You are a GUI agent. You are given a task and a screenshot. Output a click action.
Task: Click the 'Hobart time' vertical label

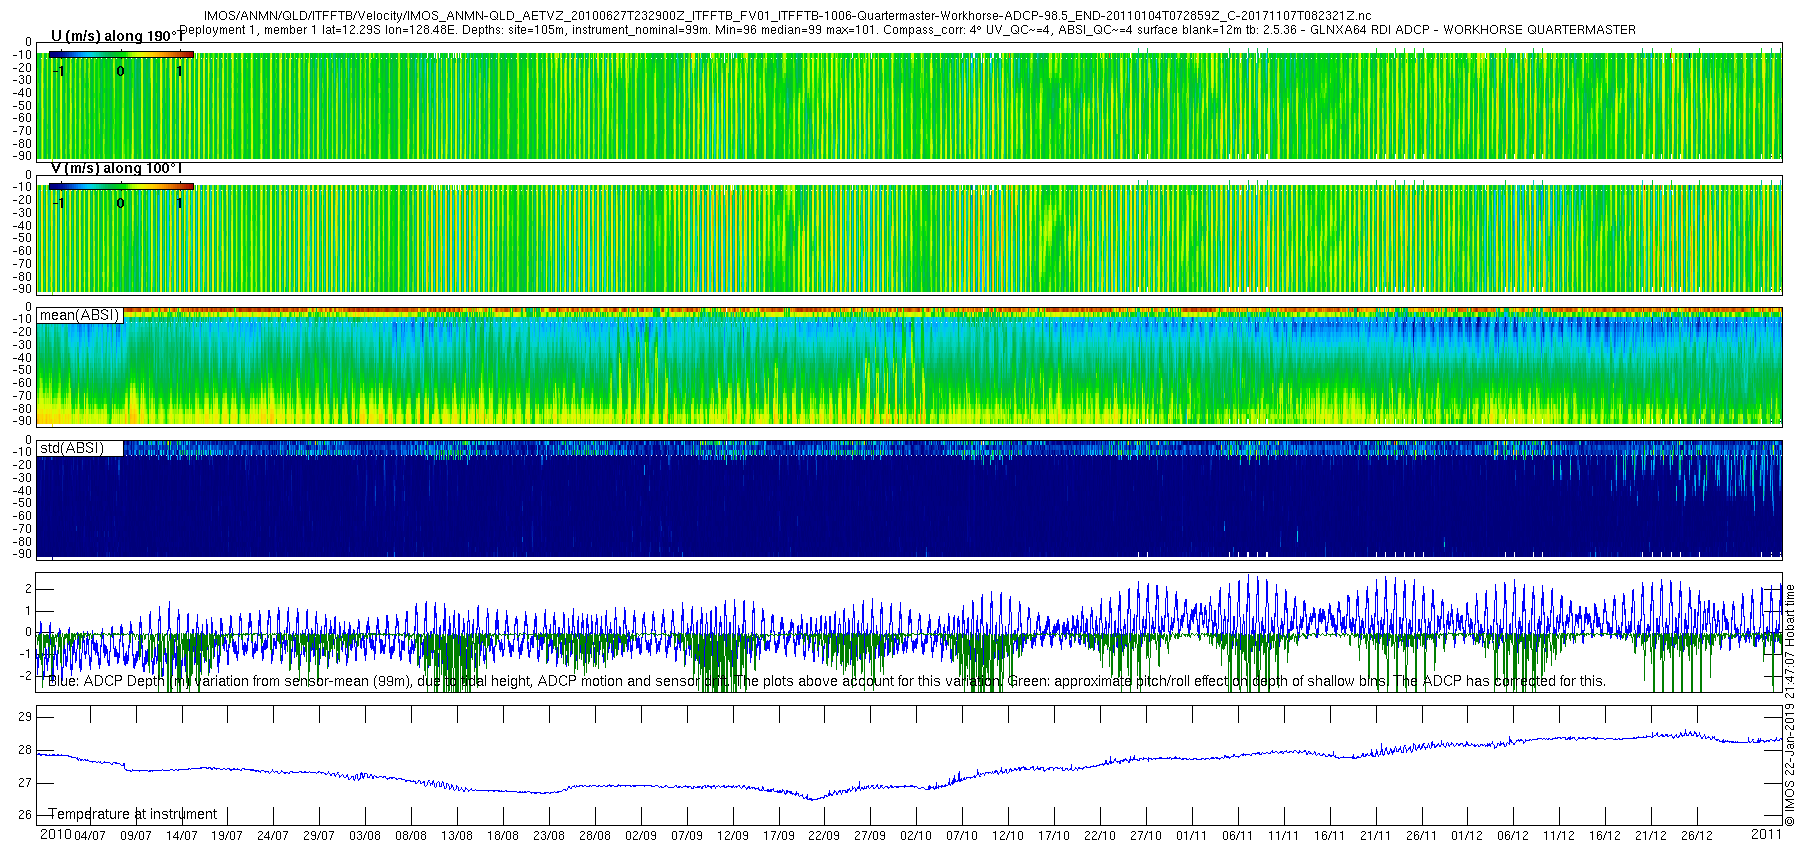[1790, 617]
